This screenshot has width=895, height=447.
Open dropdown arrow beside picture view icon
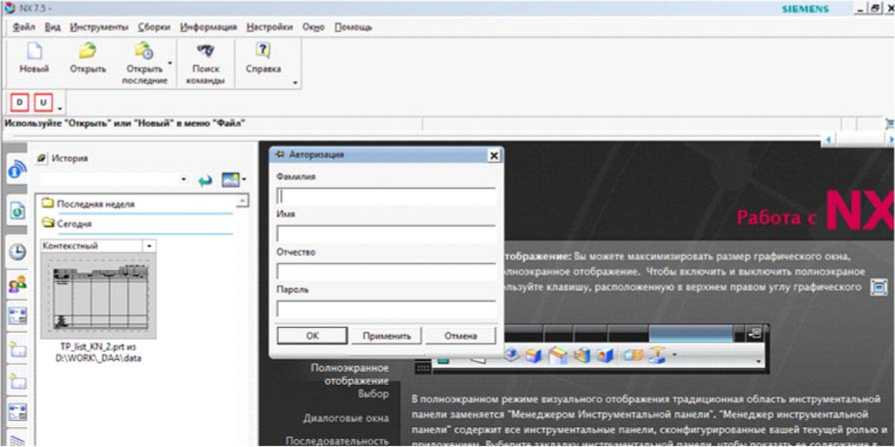244,180
